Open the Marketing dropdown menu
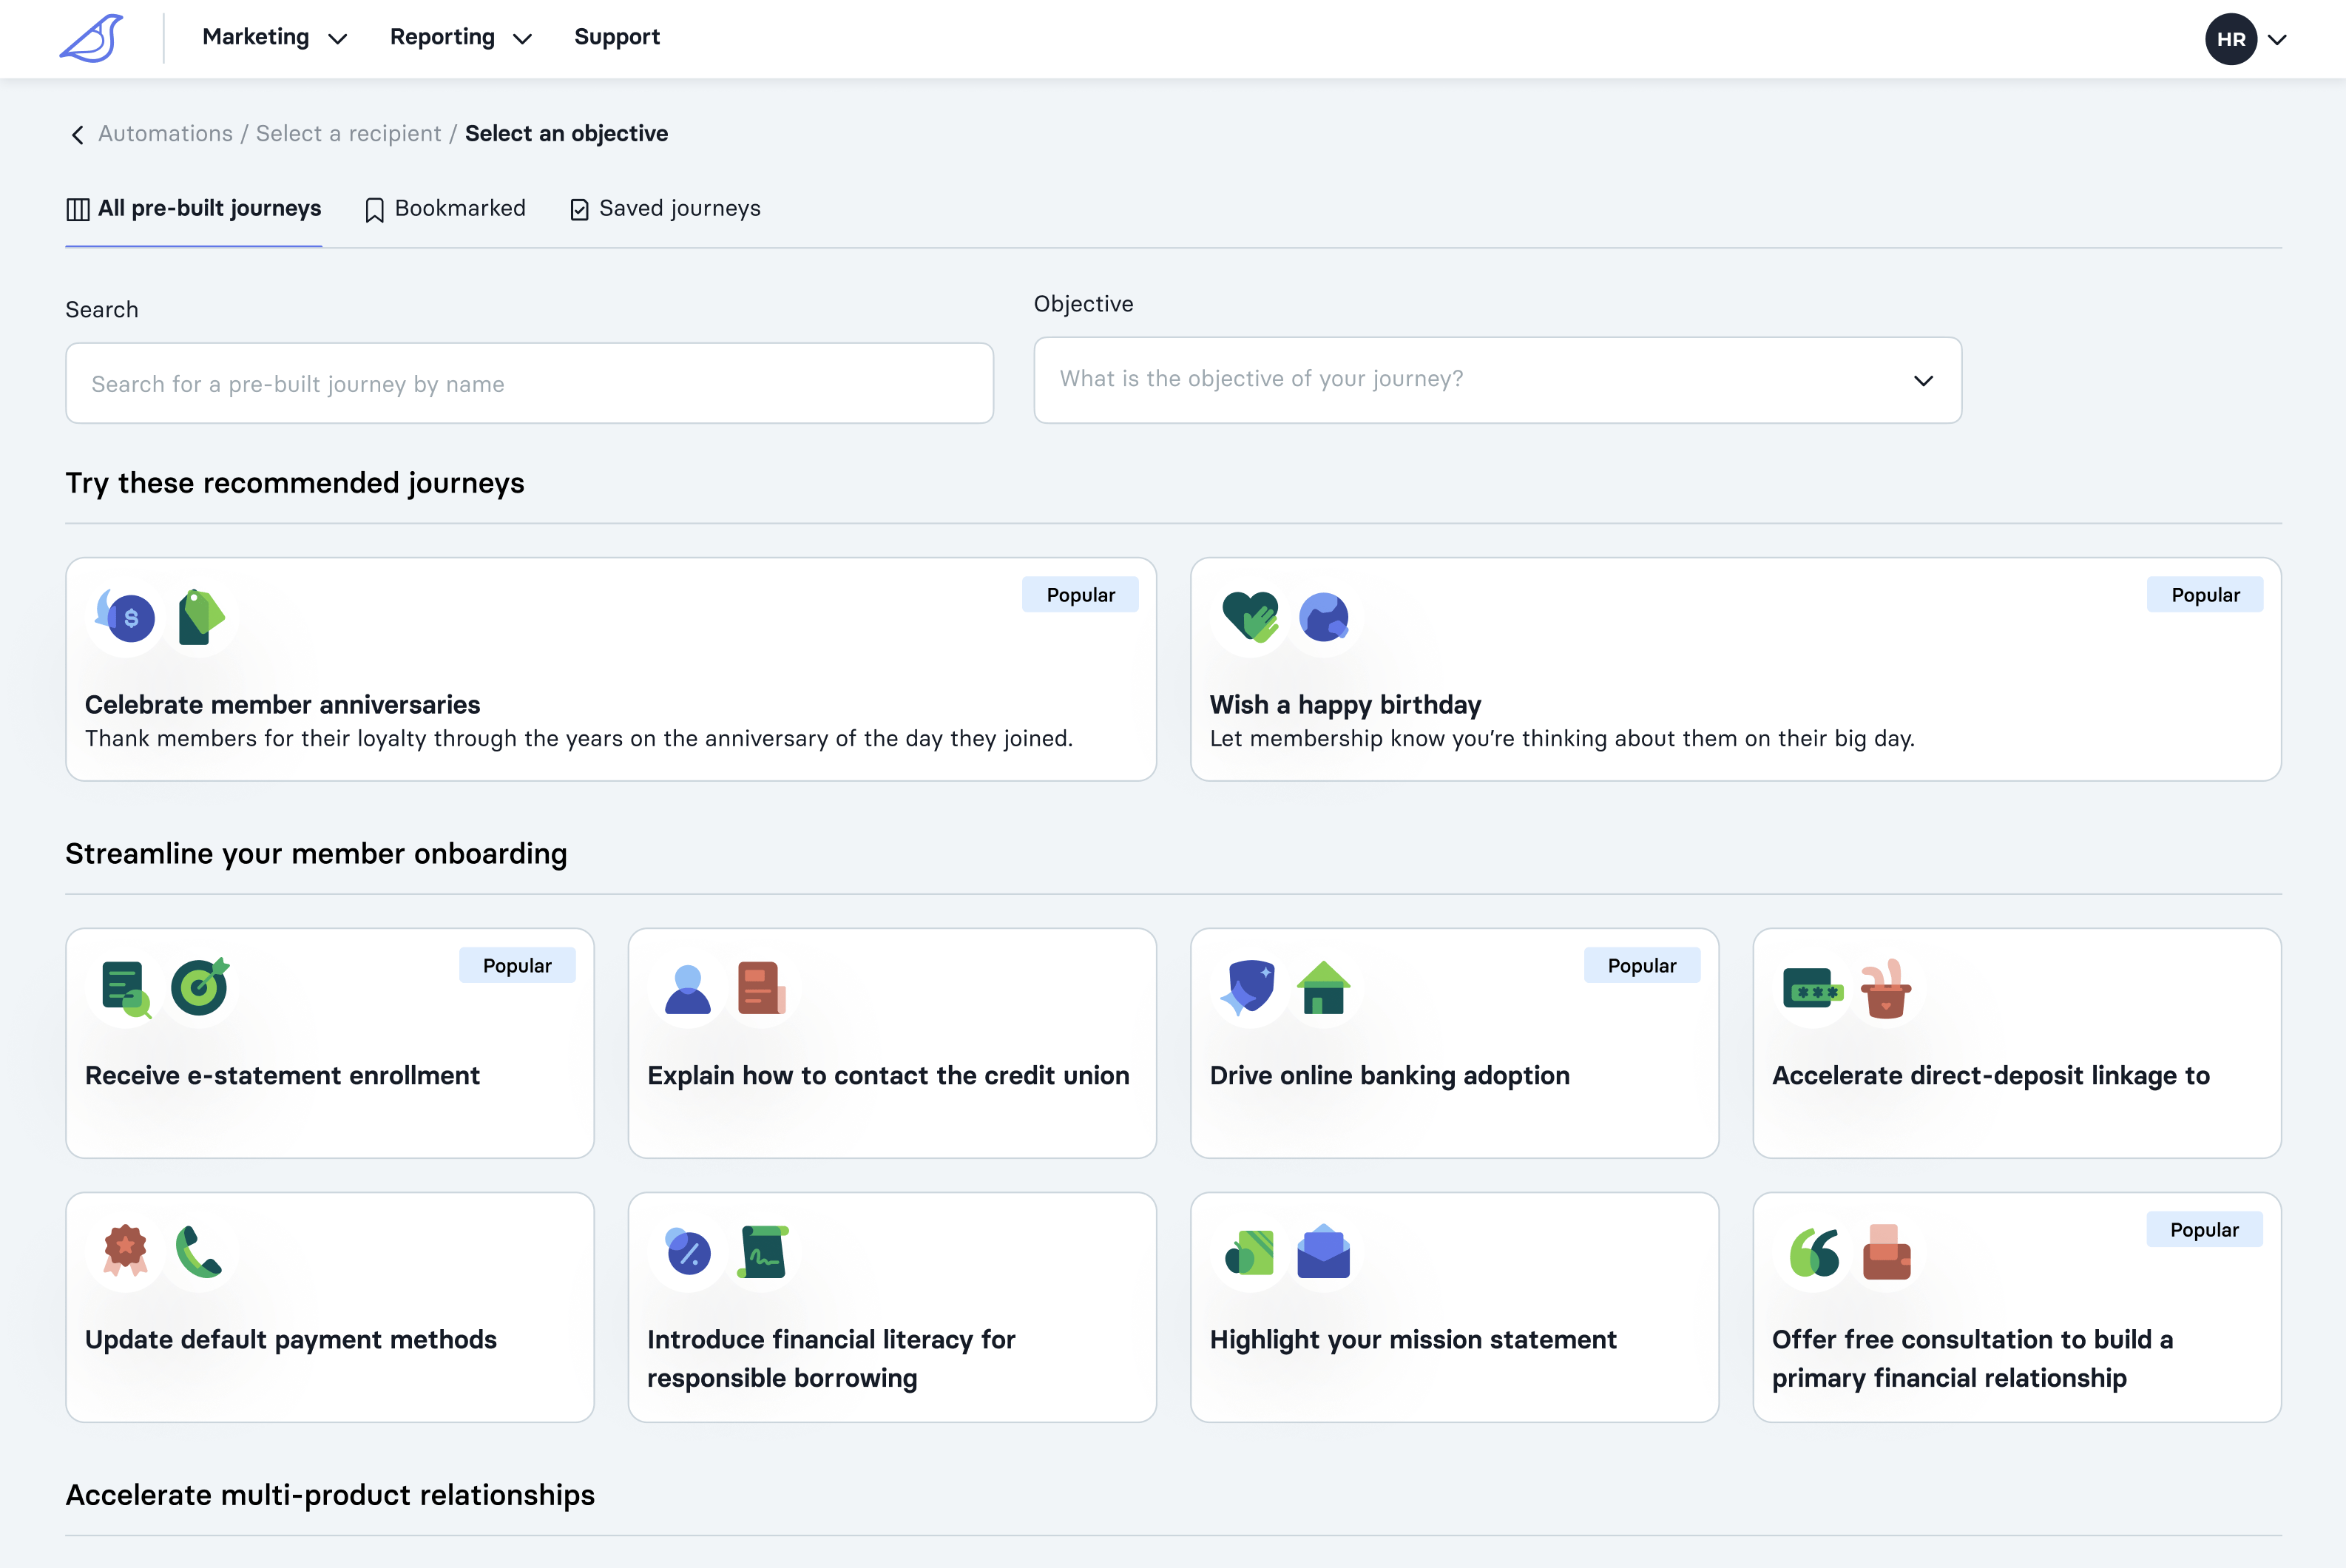This screenshot has width=2346, height=1568. [273, 38]
